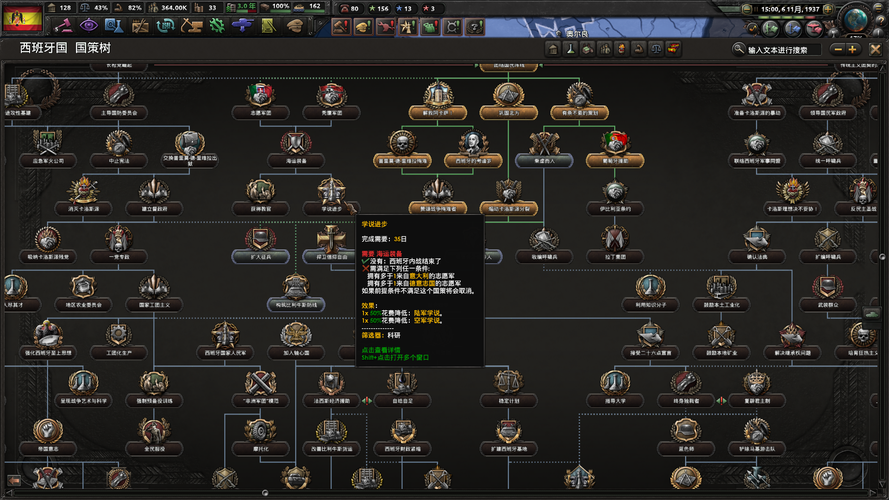Image resolution: width=889 pixels, height=500 pixels.
Task: Select the 武装群众 focus
Action: tap(827, 293)
